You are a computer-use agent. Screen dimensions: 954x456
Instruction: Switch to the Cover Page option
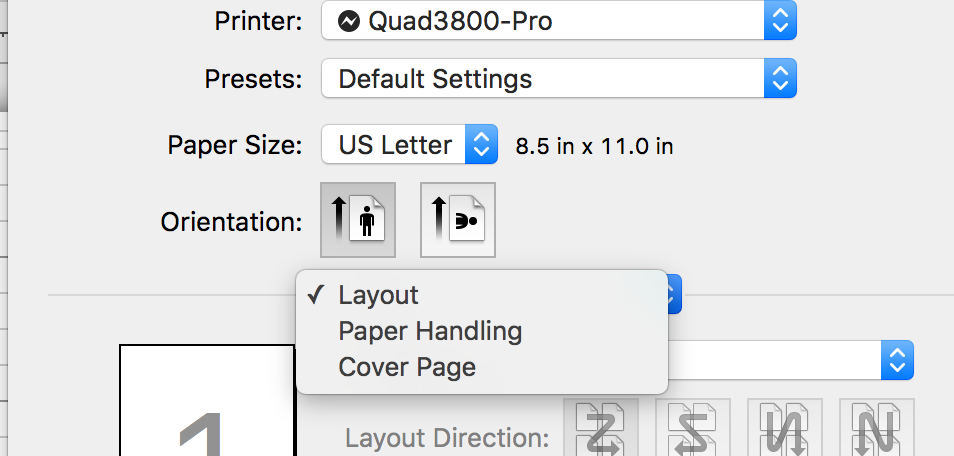click(407, 367)
